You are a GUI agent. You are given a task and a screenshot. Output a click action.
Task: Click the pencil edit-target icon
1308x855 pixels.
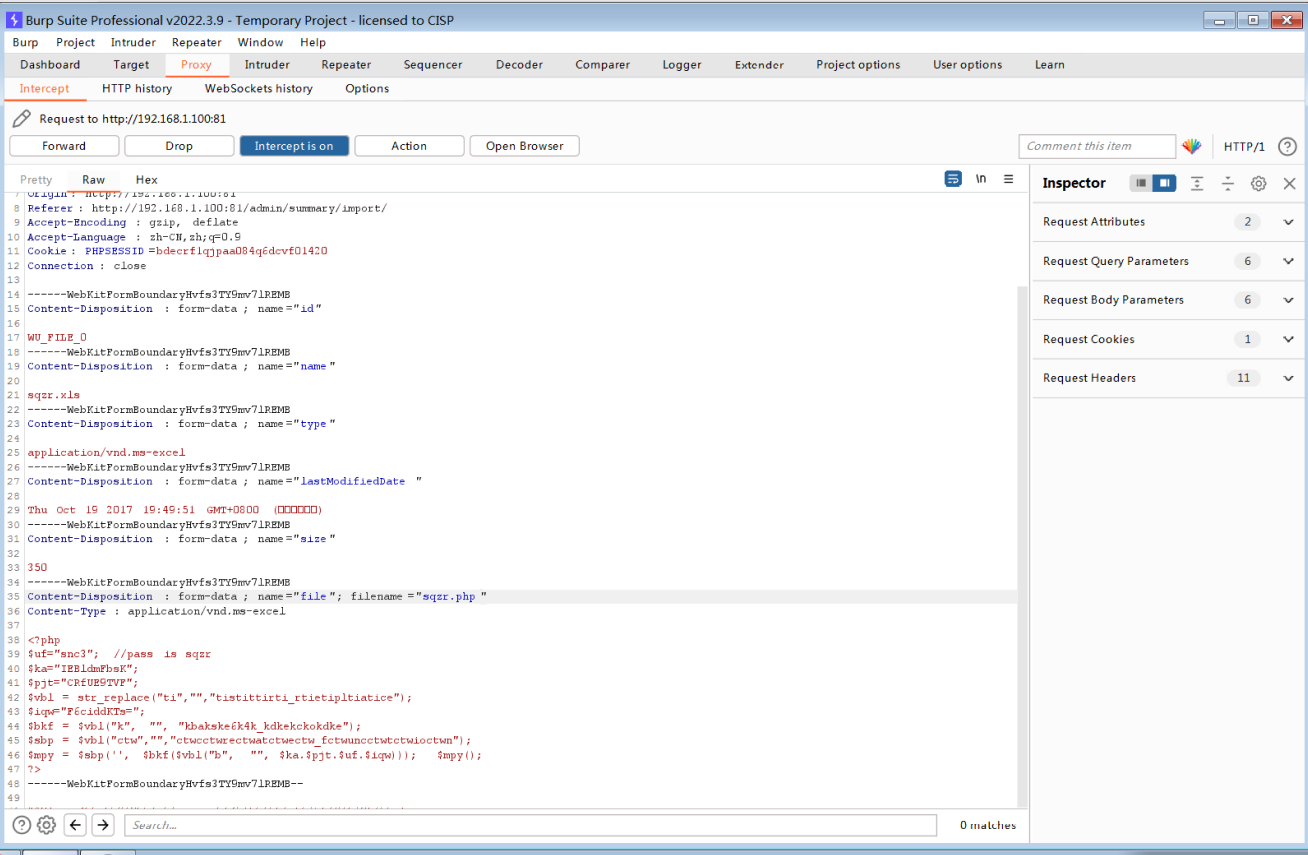click(21, 119)
